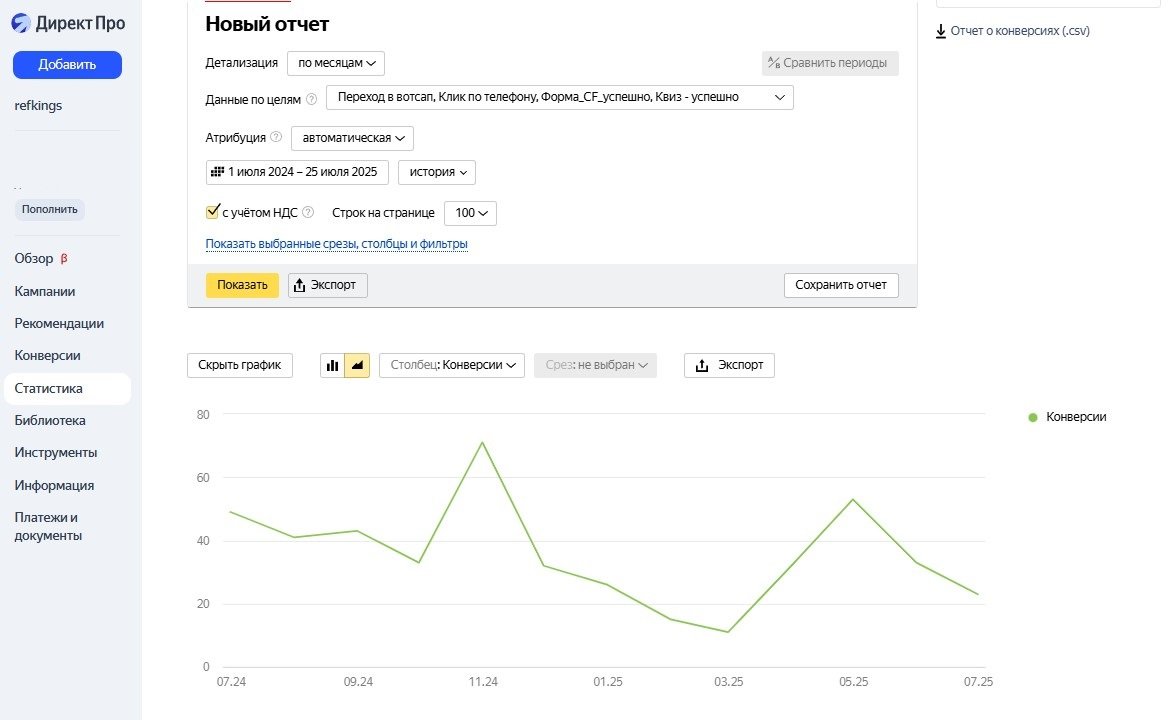Click help icon next to Атрибуция
Image resolution: width=1171 pixels, height=720 pixels.
(x=276, y=138)
